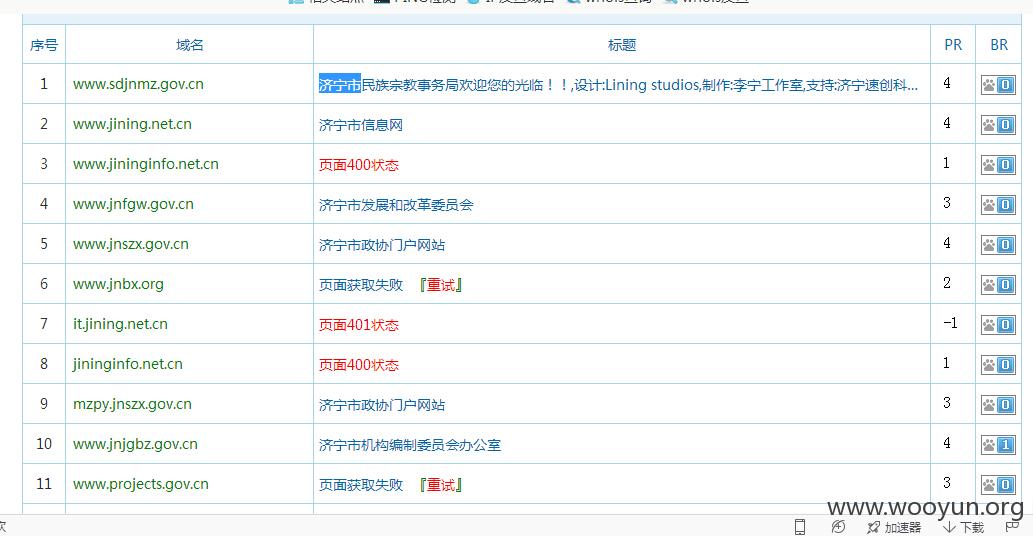Image resolution: width=1033 pixels, height=536 pixels.
Task: Open the 济宁市民族宗教事务局 title link
Action: click(618, 85)
